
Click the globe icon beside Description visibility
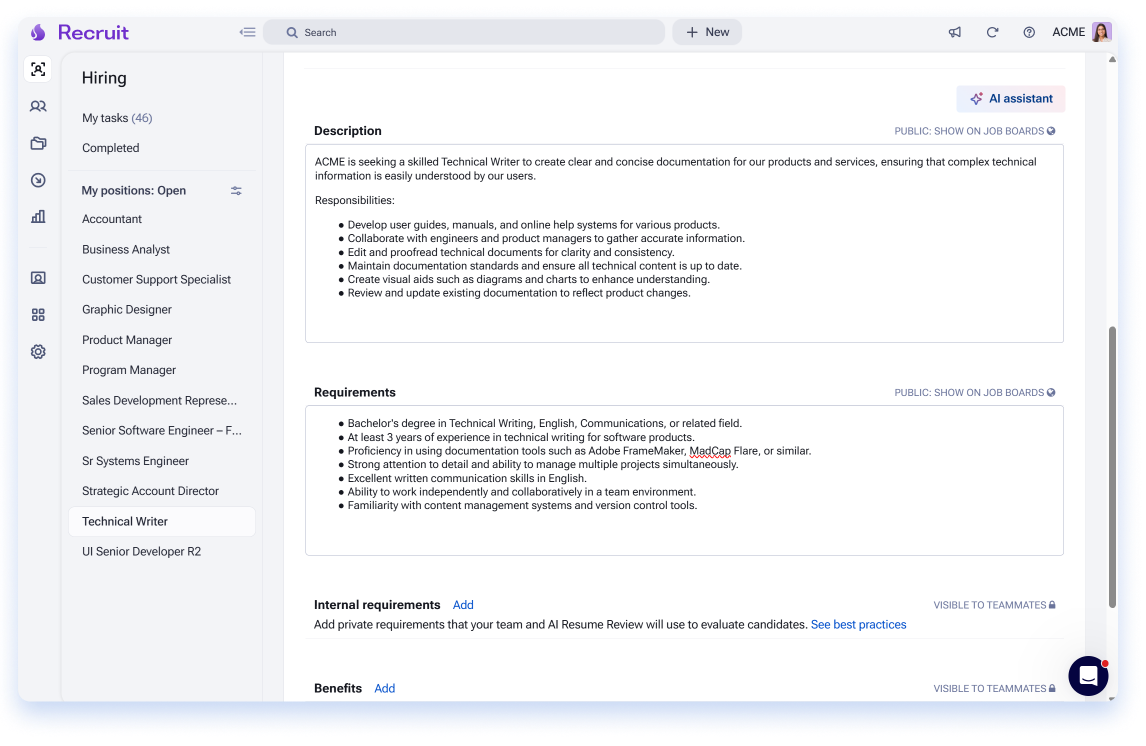tap(1050, 131)
